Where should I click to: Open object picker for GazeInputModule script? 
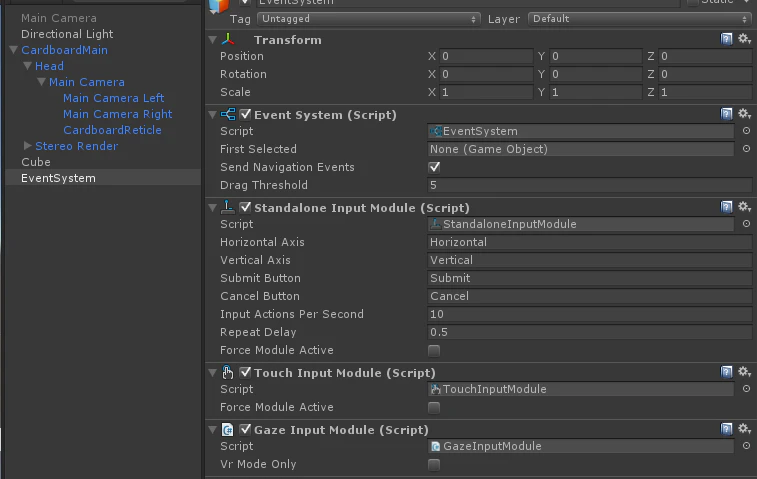(x=746, y=446)
